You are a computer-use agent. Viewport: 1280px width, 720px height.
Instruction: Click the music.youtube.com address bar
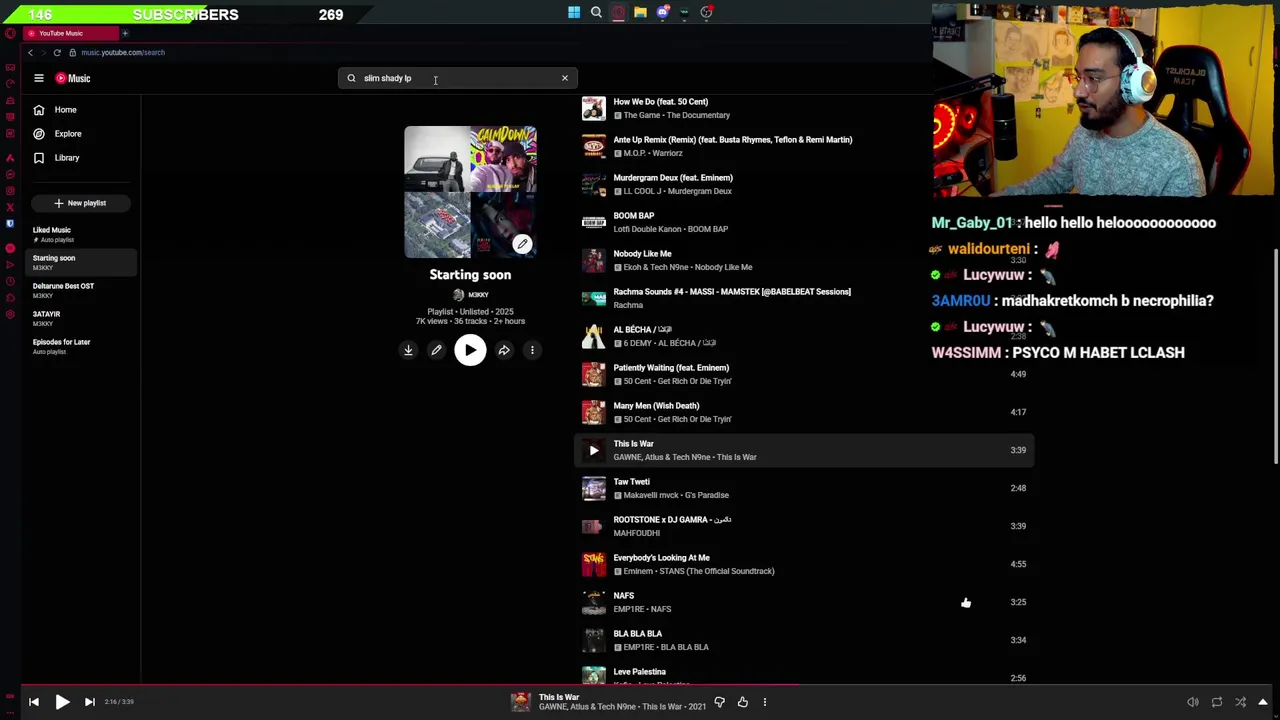[123, 52]
